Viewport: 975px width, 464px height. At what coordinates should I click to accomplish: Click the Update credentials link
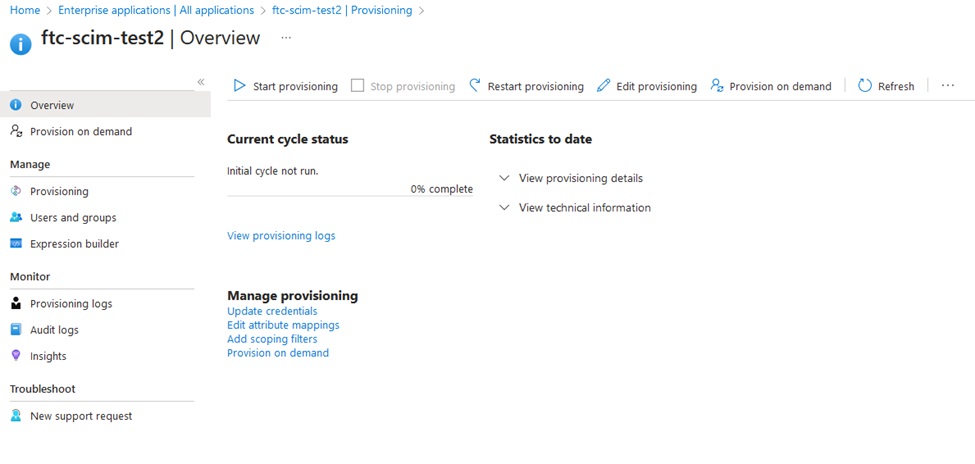272,311
